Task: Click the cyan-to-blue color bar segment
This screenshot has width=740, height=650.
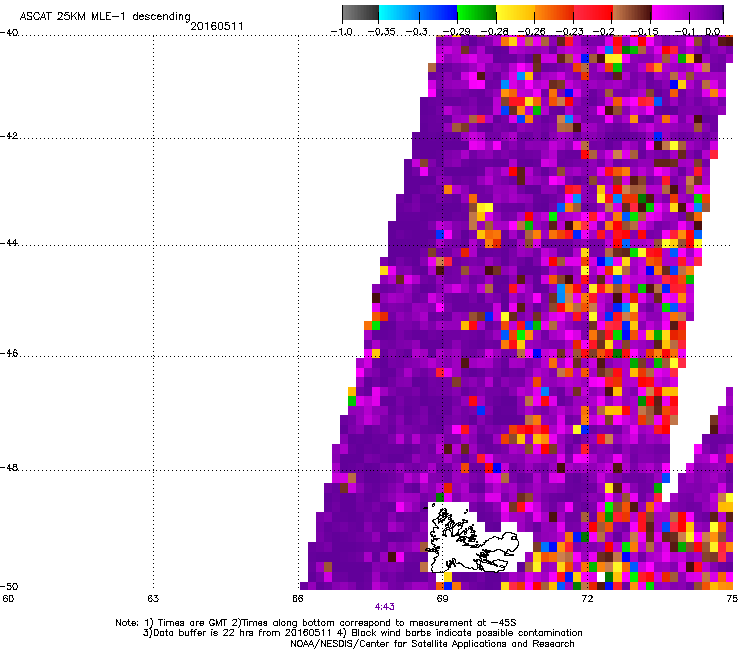Action: click(418, 13)
